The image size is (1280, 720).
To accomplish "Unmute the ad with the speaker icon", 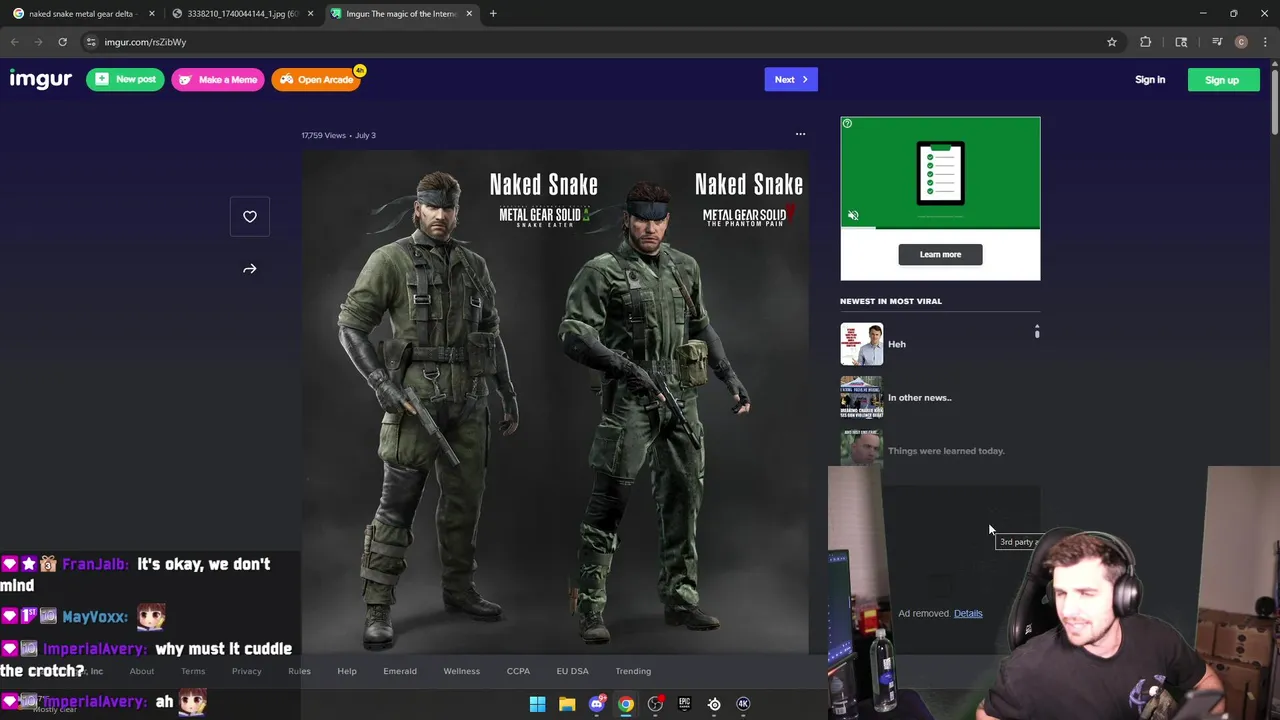I will (853, 216).
